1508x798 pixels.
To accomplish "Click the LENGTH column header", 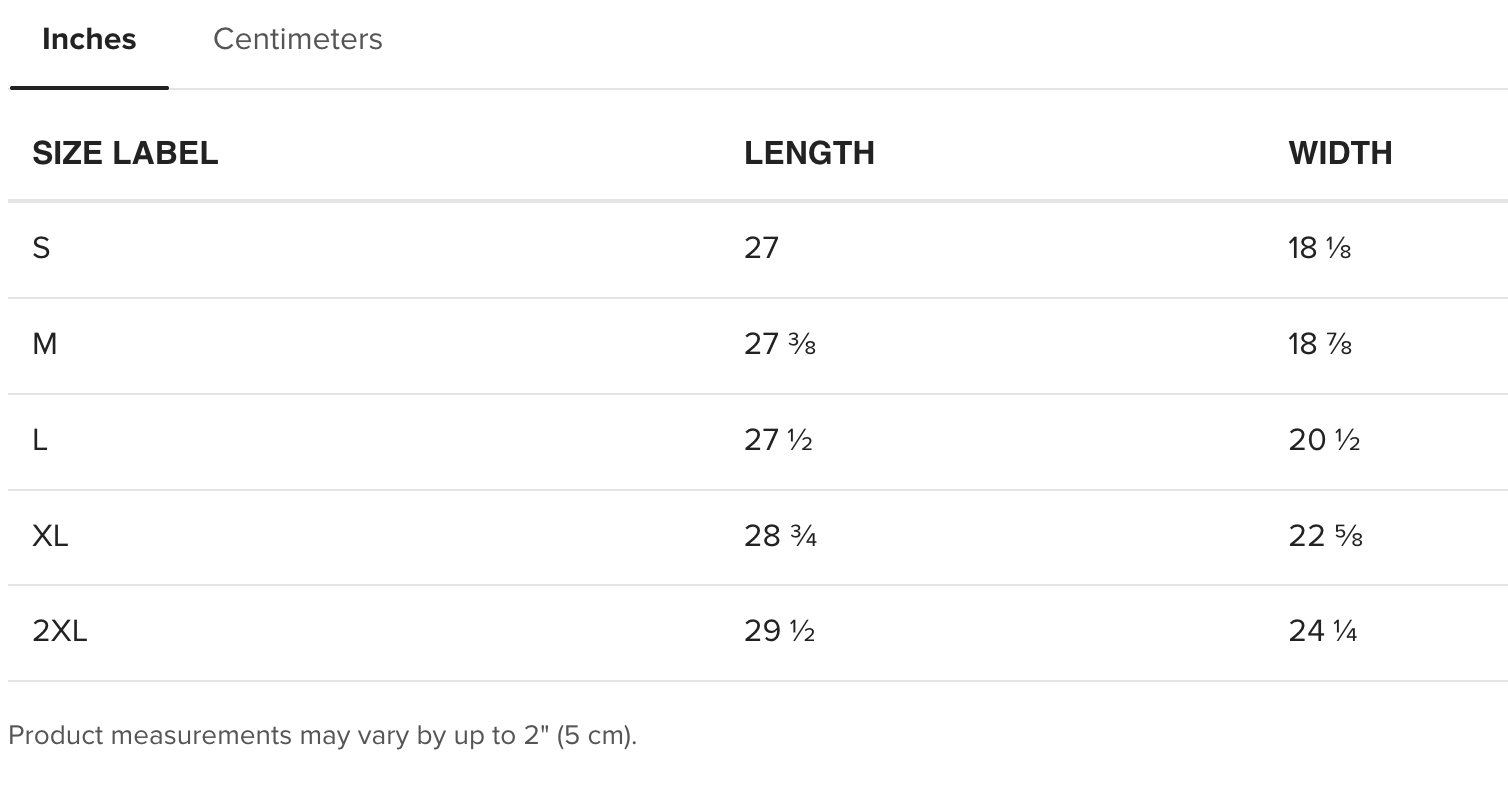I will click(809, 153).
